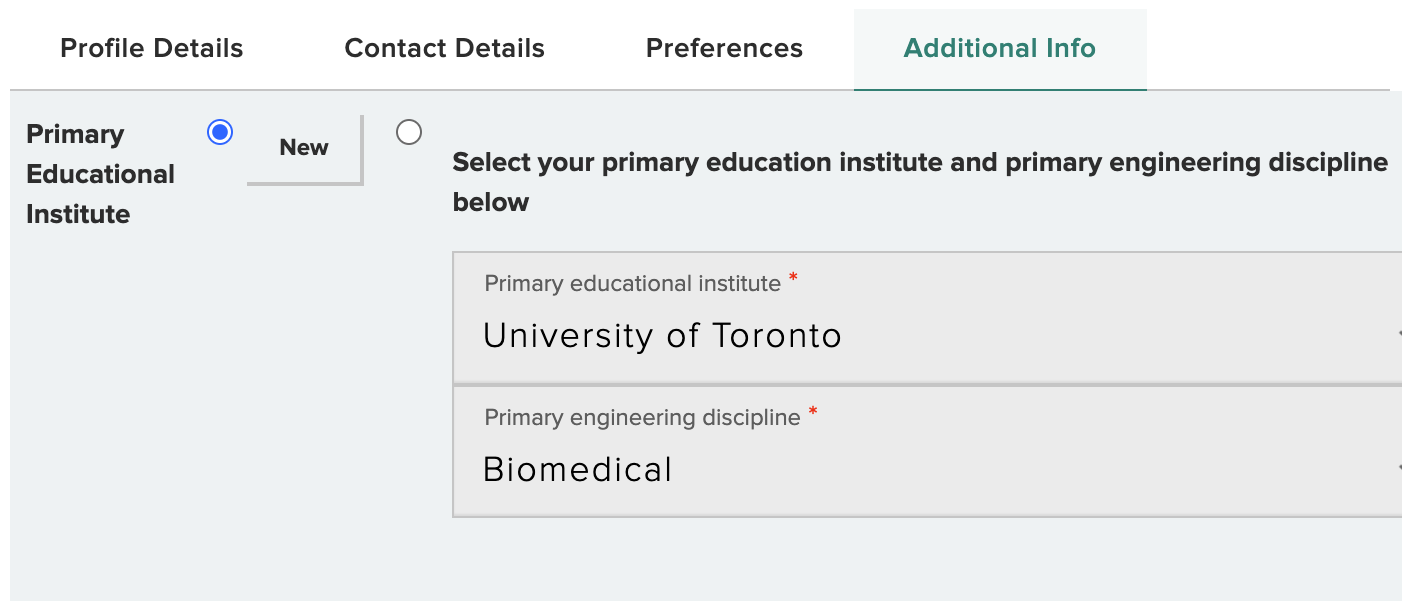The width and height of the screenshot is (1402, 608).
Task: Click the Biomedical selected value
Action: click(578, 469)
